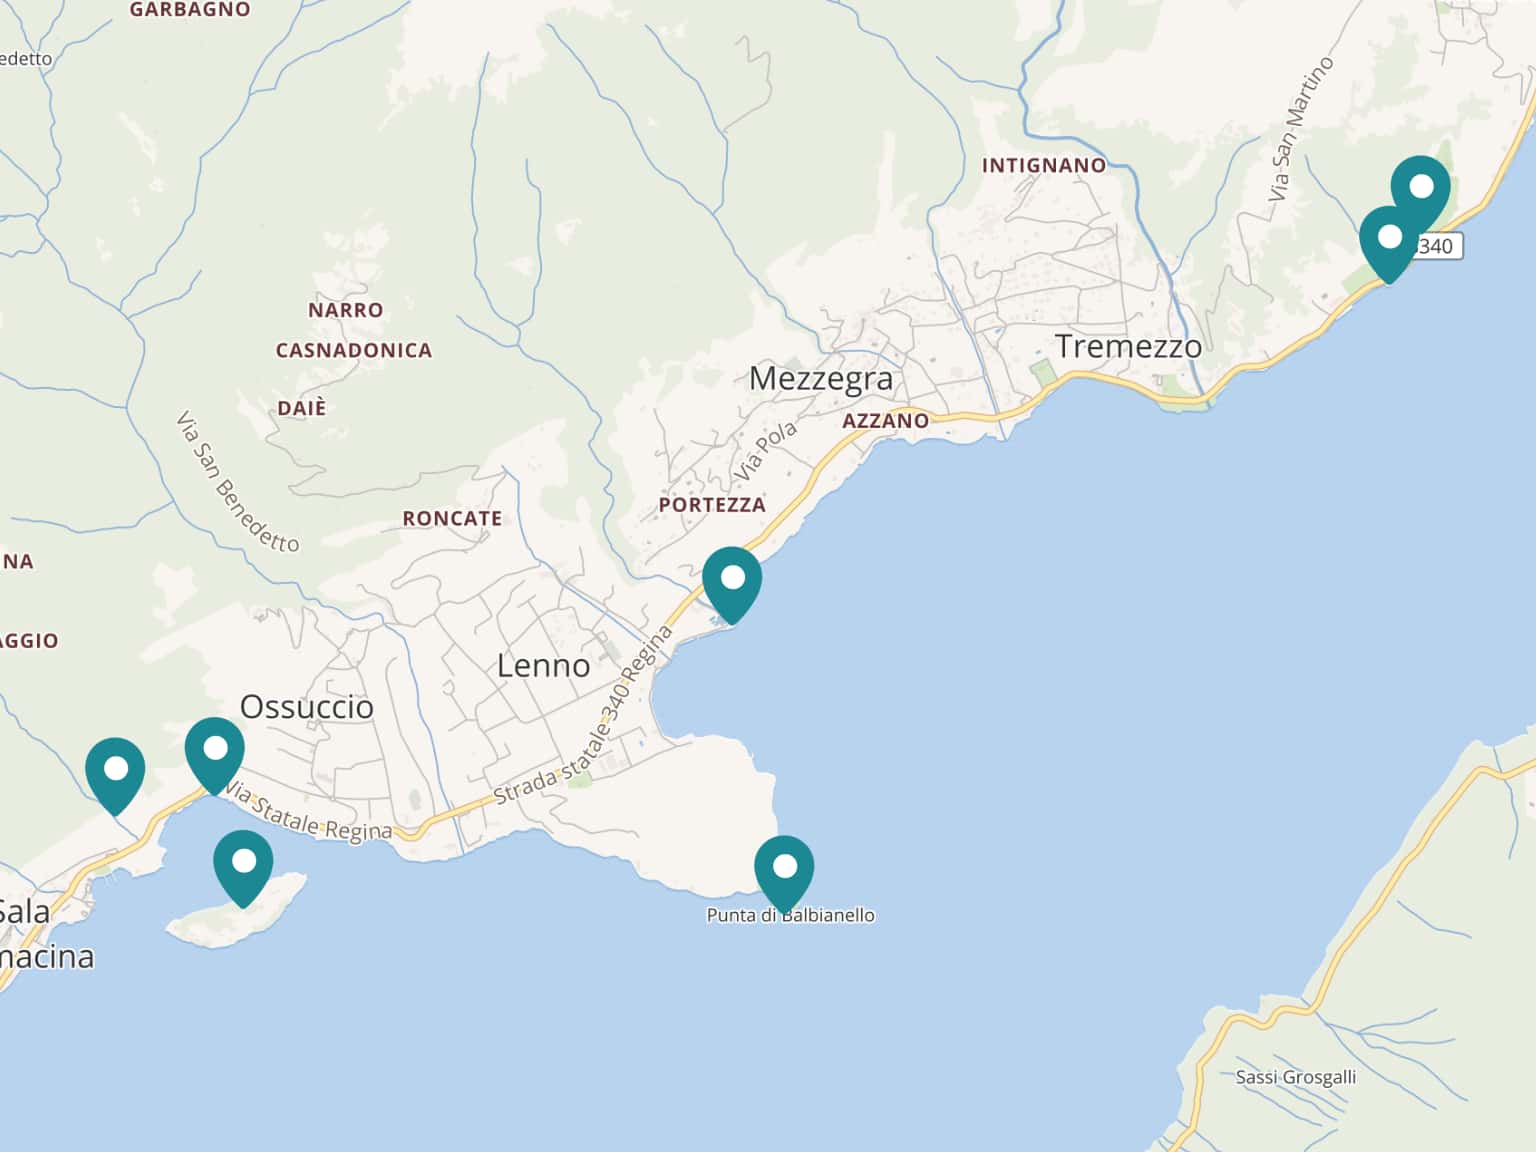Click the pin next to the 340 shield
Viewport: 1536px width, 1152px height.
click(1389, 240)
